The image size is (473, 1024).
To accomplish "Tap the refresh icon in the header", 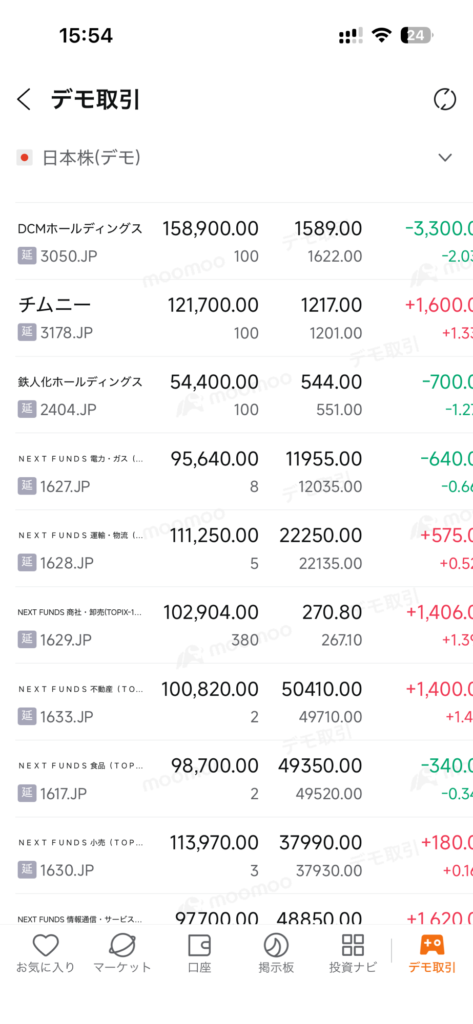I will (x=445, y=100).
